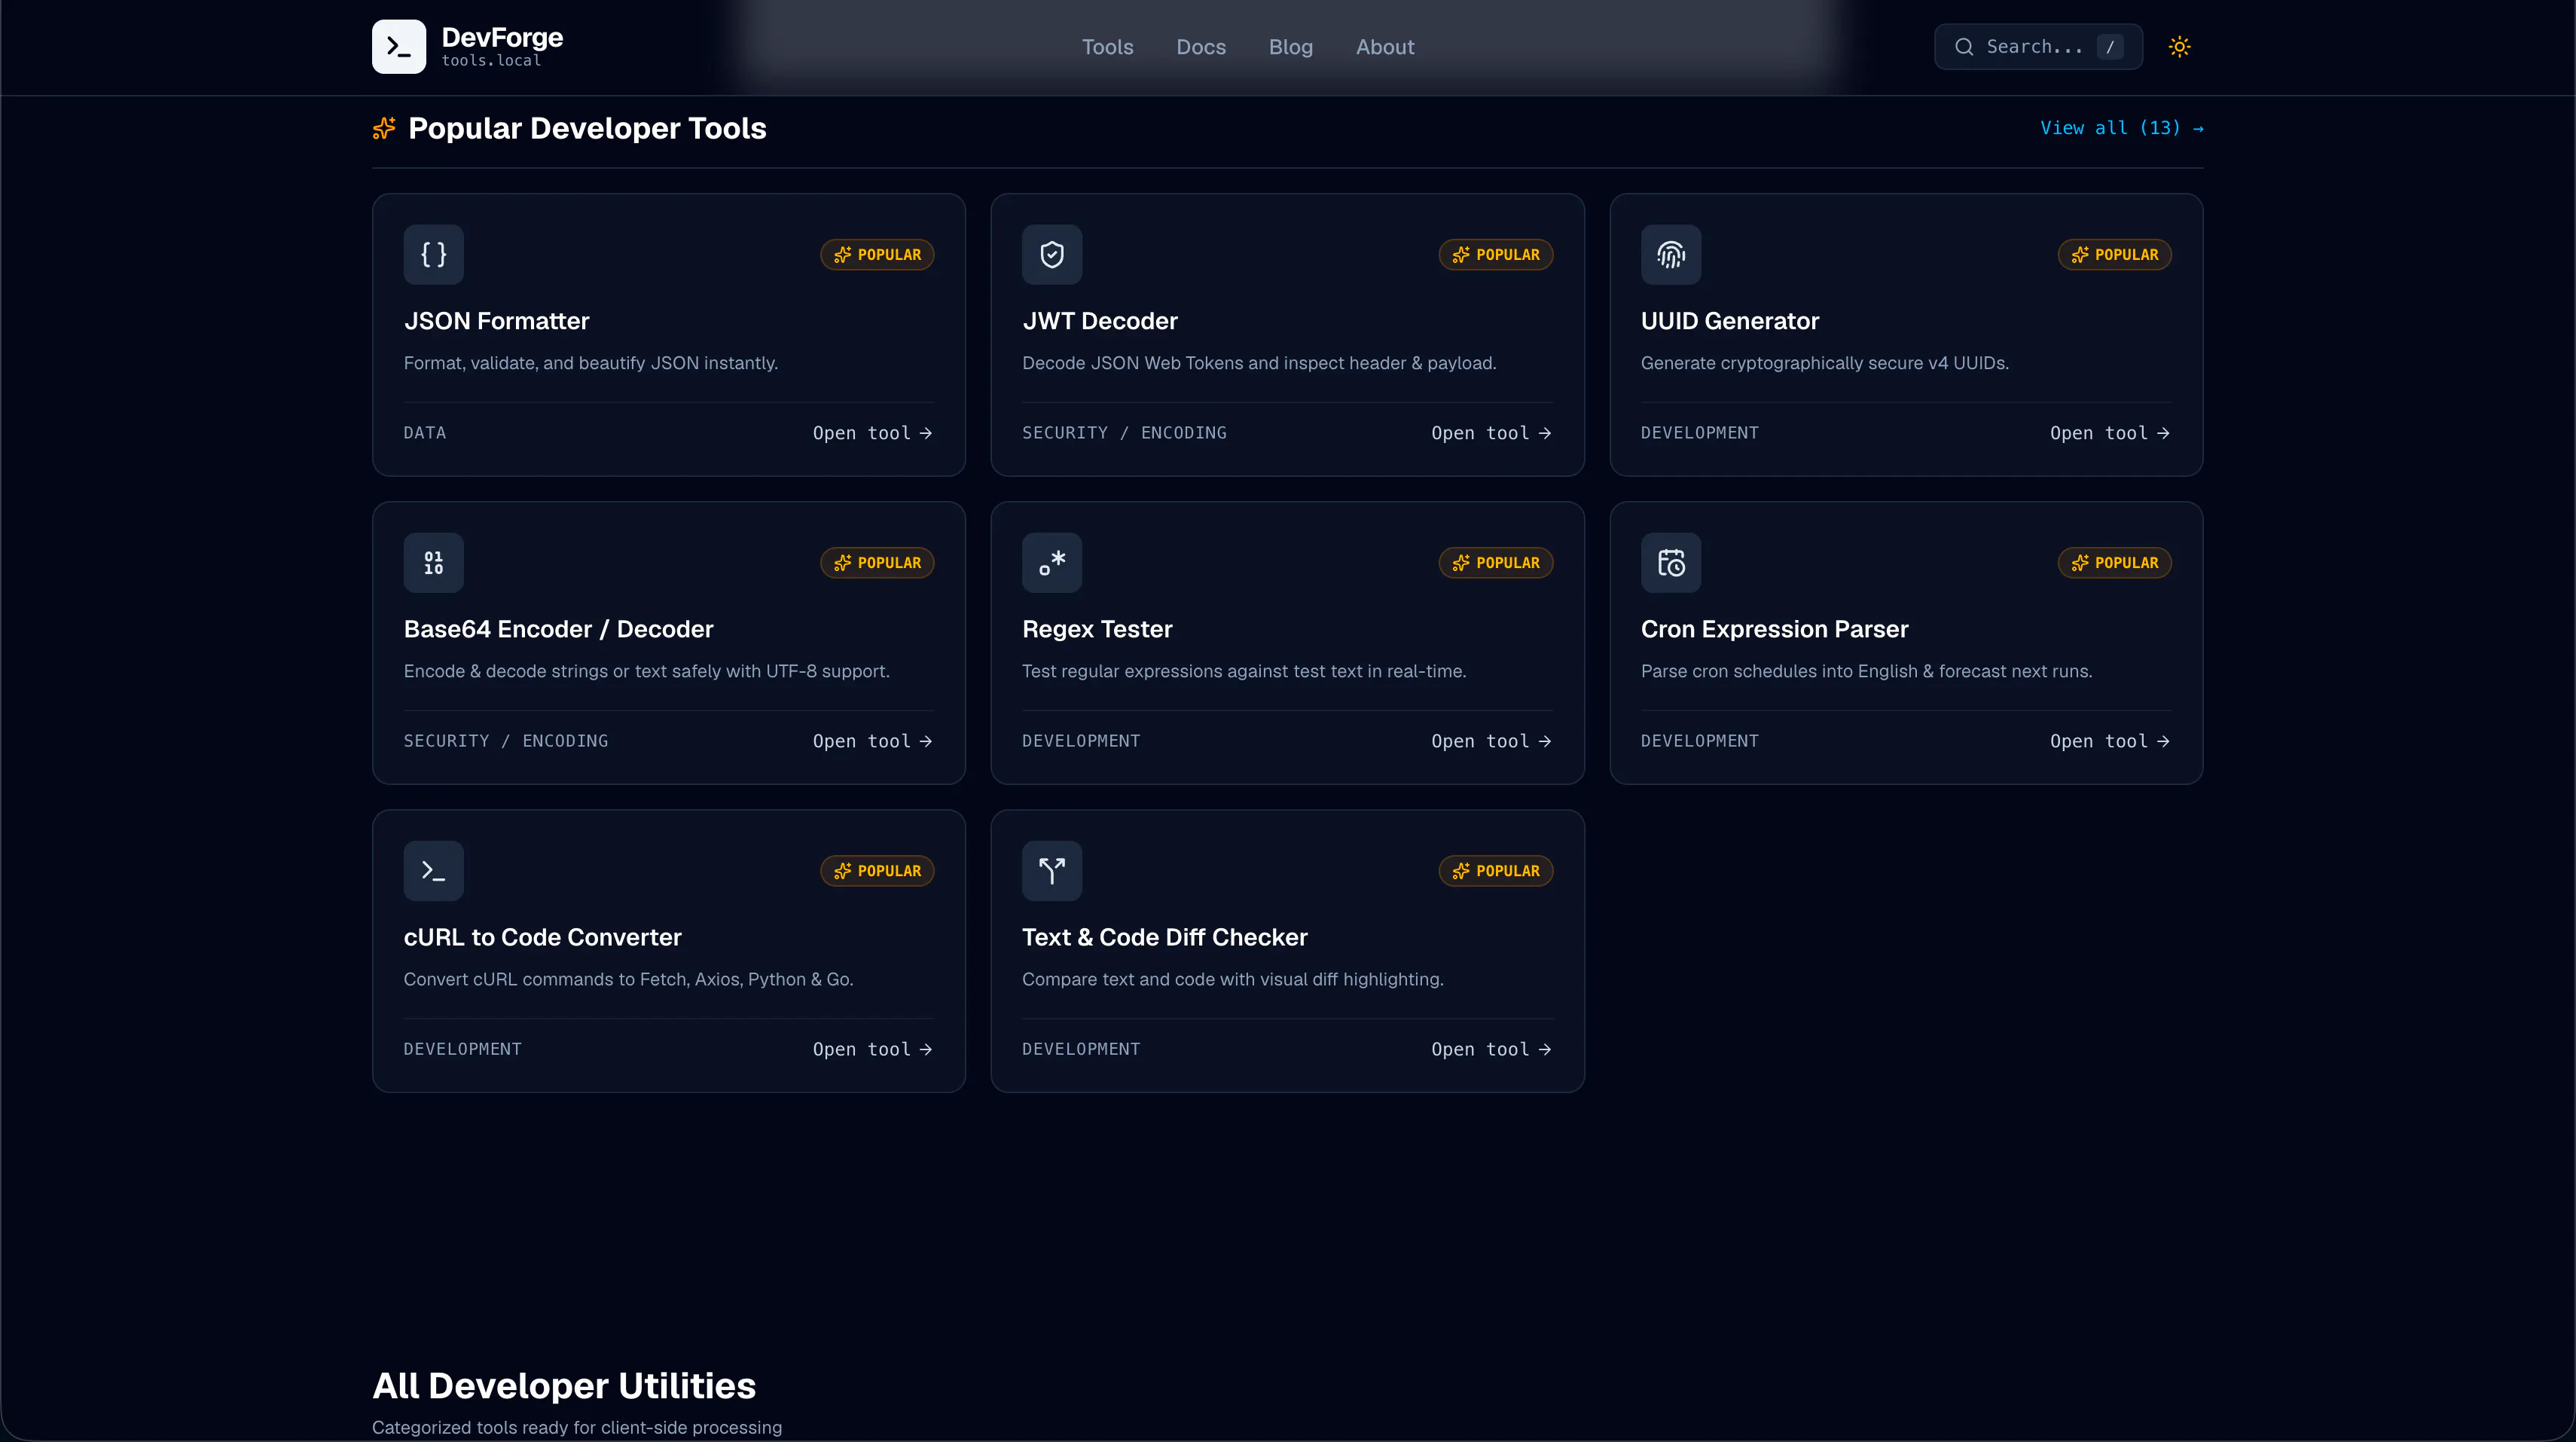Click the All Developer Utilities heading
2576x1442 pixels.
pos(563,1386)
